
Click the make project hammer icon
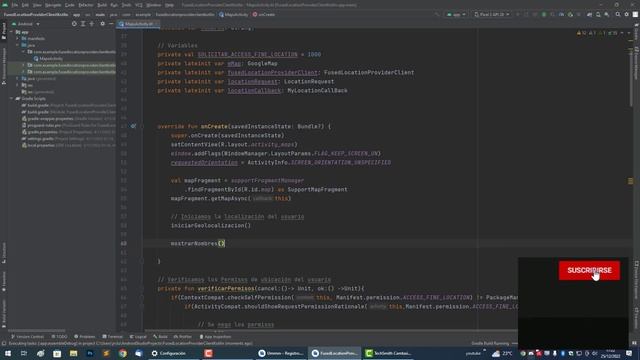[437, 14]
